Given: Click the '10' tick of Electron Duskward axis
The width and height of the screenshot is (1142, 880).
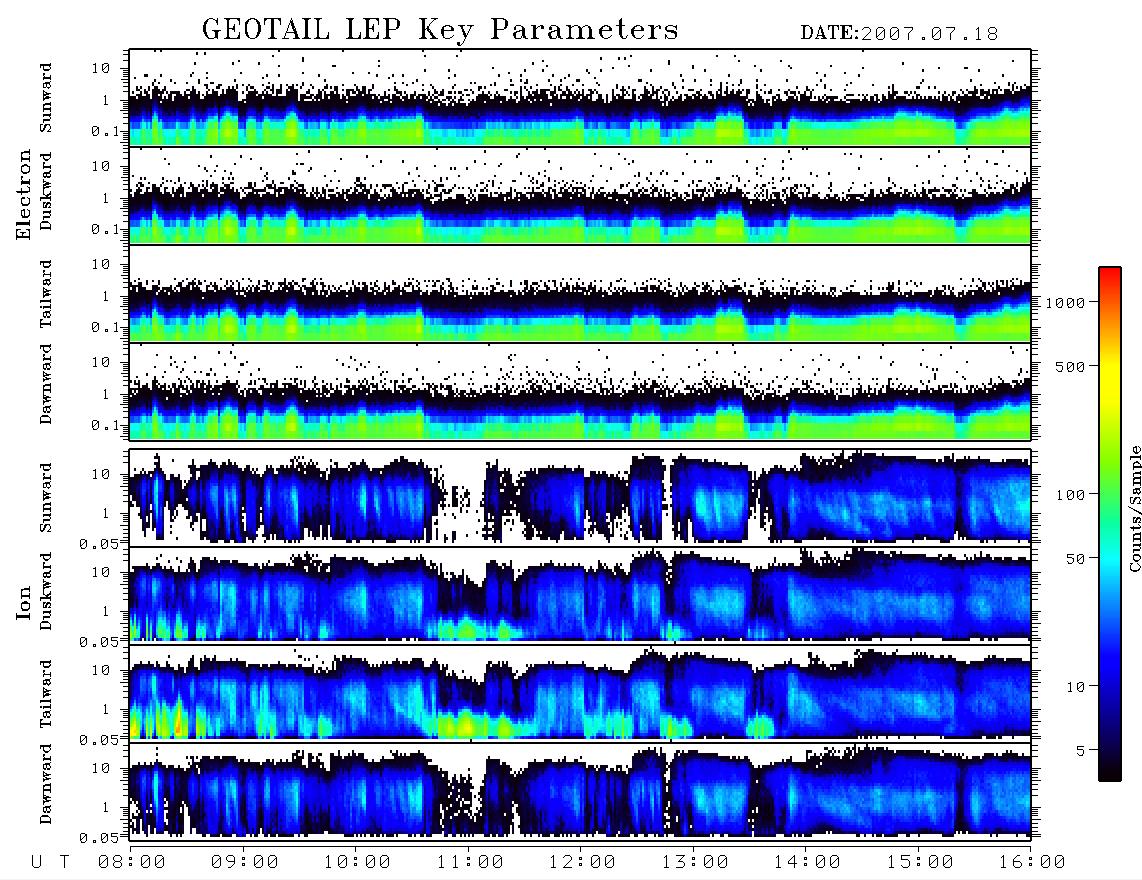Looking at the screenshot, I should [101, 166].
